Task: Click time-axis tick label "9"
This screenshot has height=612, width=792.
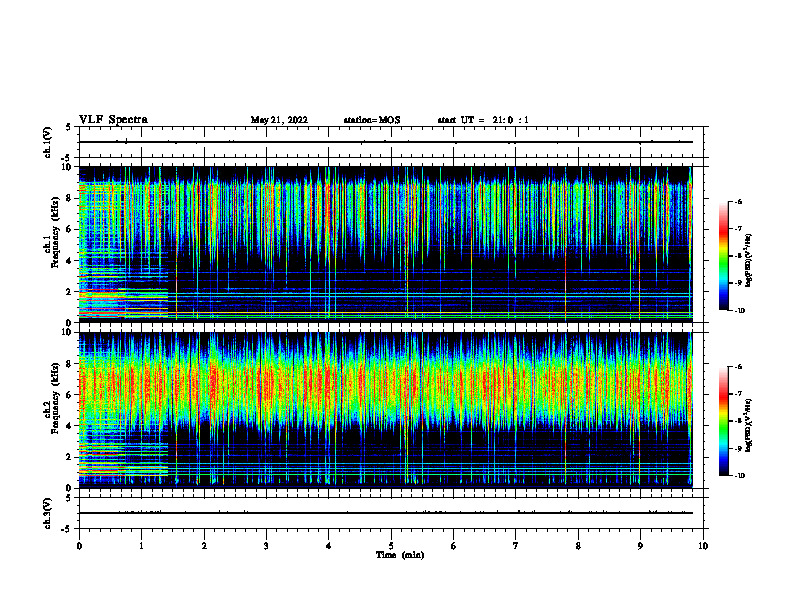Action: [x=640, y=546]
